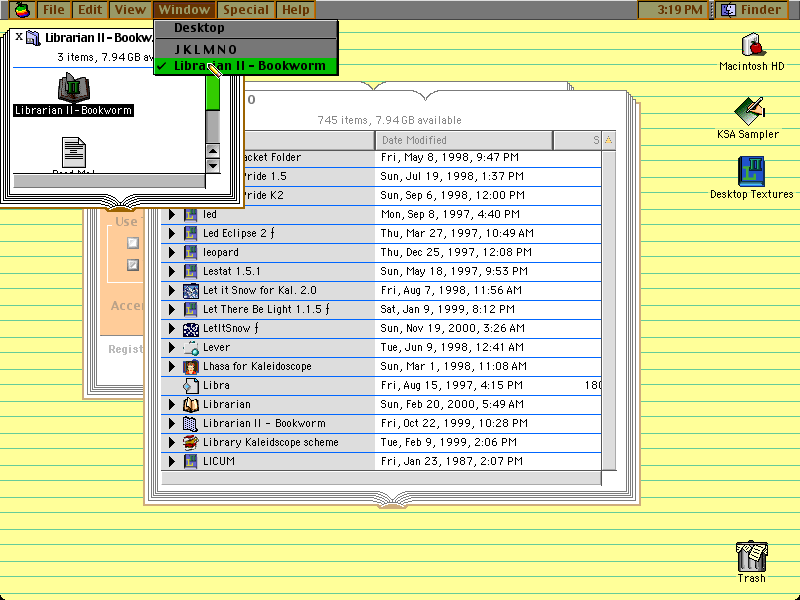Click the up scroll arrow in the small window
Image resolution: width=800 pixels, height=600 pixels.
213,151
